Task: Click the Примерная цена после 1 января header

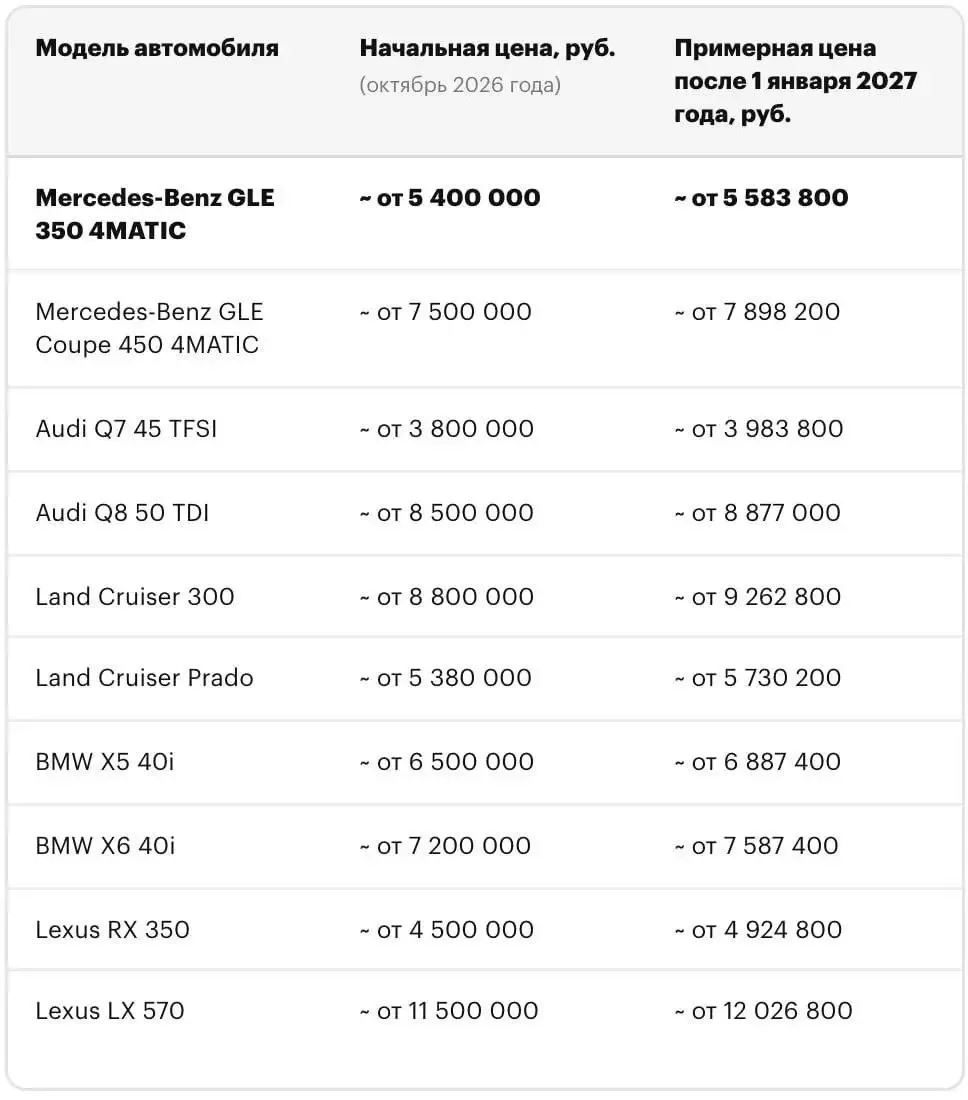Action: click(795, 81)
